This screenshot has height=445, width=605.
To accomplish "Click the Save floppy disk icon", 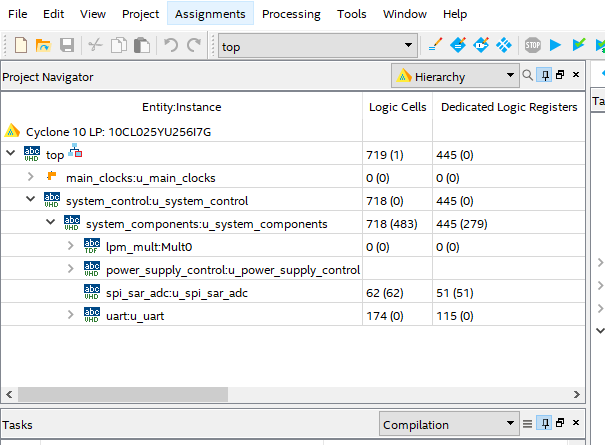I will (67, 45).
